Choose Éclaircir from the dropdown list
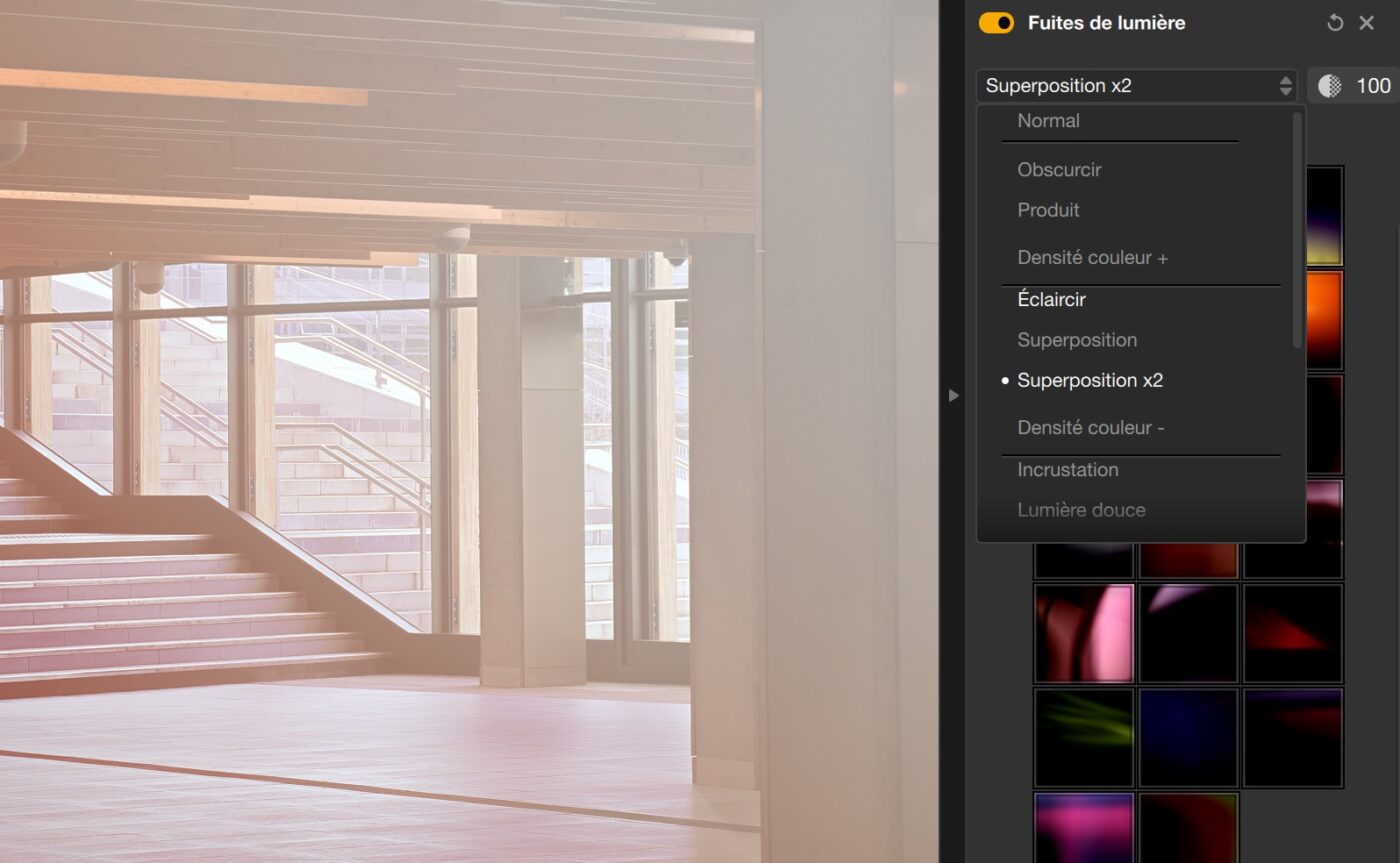 [x=1051, y=300]
